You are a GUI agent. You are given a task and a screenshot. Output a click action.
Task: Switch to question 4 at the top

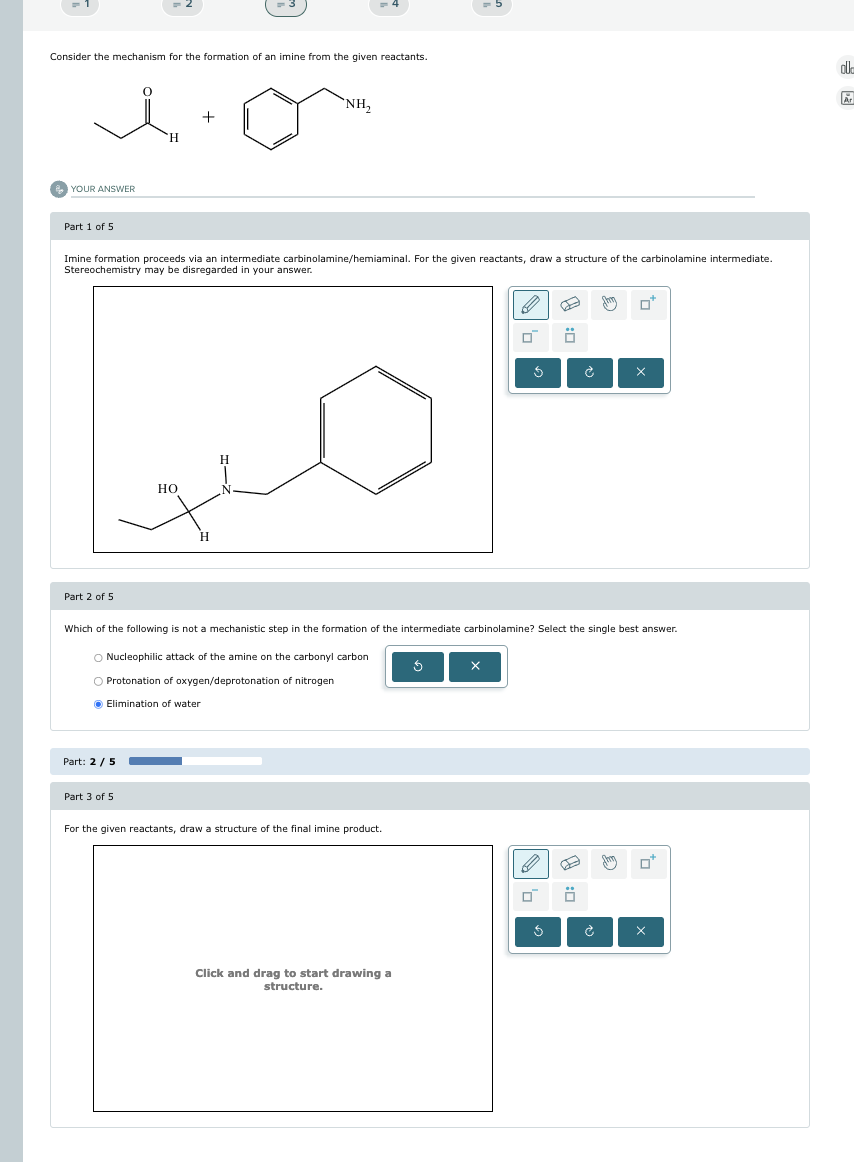pos(389,5)
